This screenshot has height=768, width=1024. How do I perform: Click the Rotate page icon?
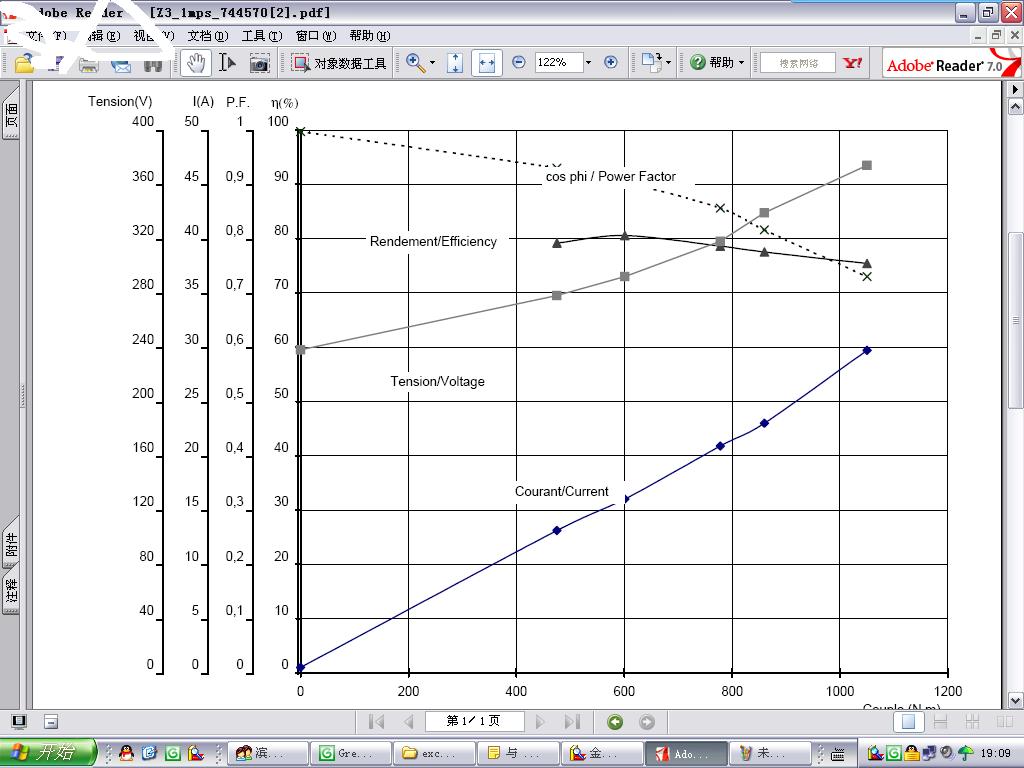(651, 63)
